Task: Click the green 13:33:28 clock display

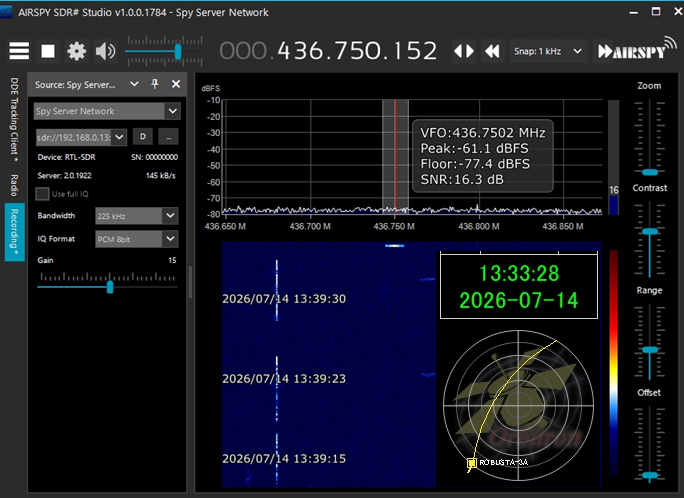Action: tap(519, 273)
